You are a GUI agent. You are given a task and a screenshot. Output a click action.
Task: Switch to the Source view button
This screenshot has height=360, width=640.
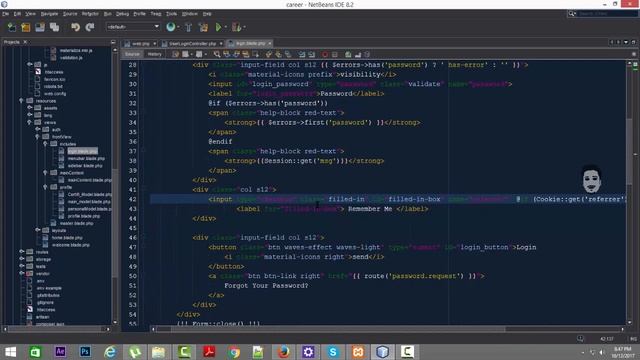tap(132, 54)
